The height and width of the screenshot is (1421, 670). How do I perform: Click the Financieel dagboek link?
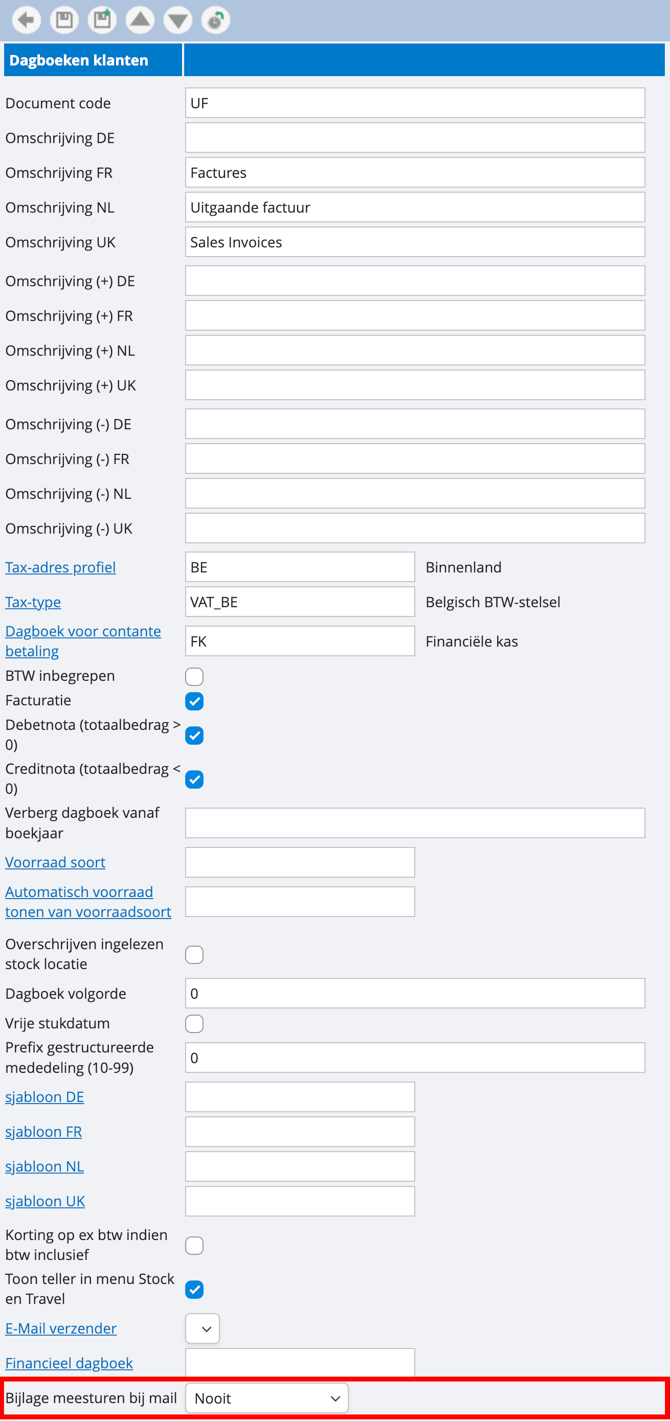tap(69, 1363)
